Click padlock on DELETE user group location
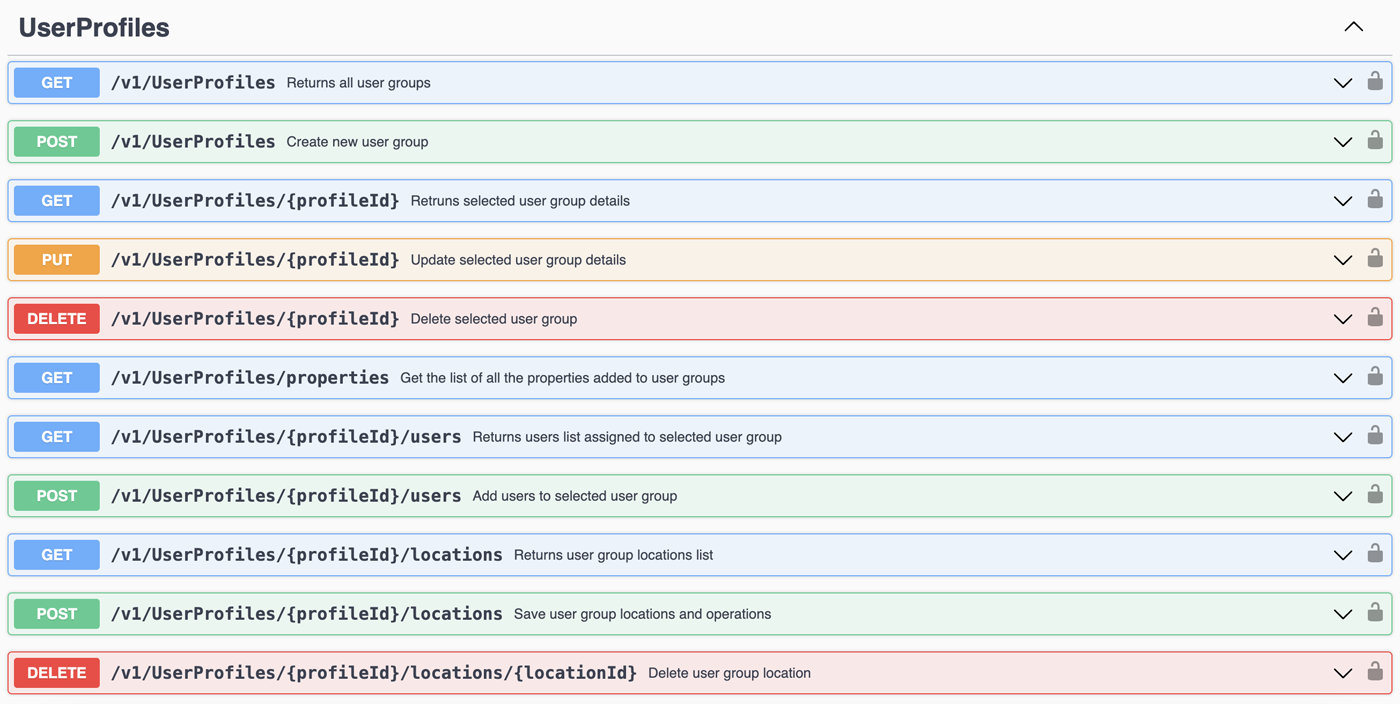 tap(1375, 672)
